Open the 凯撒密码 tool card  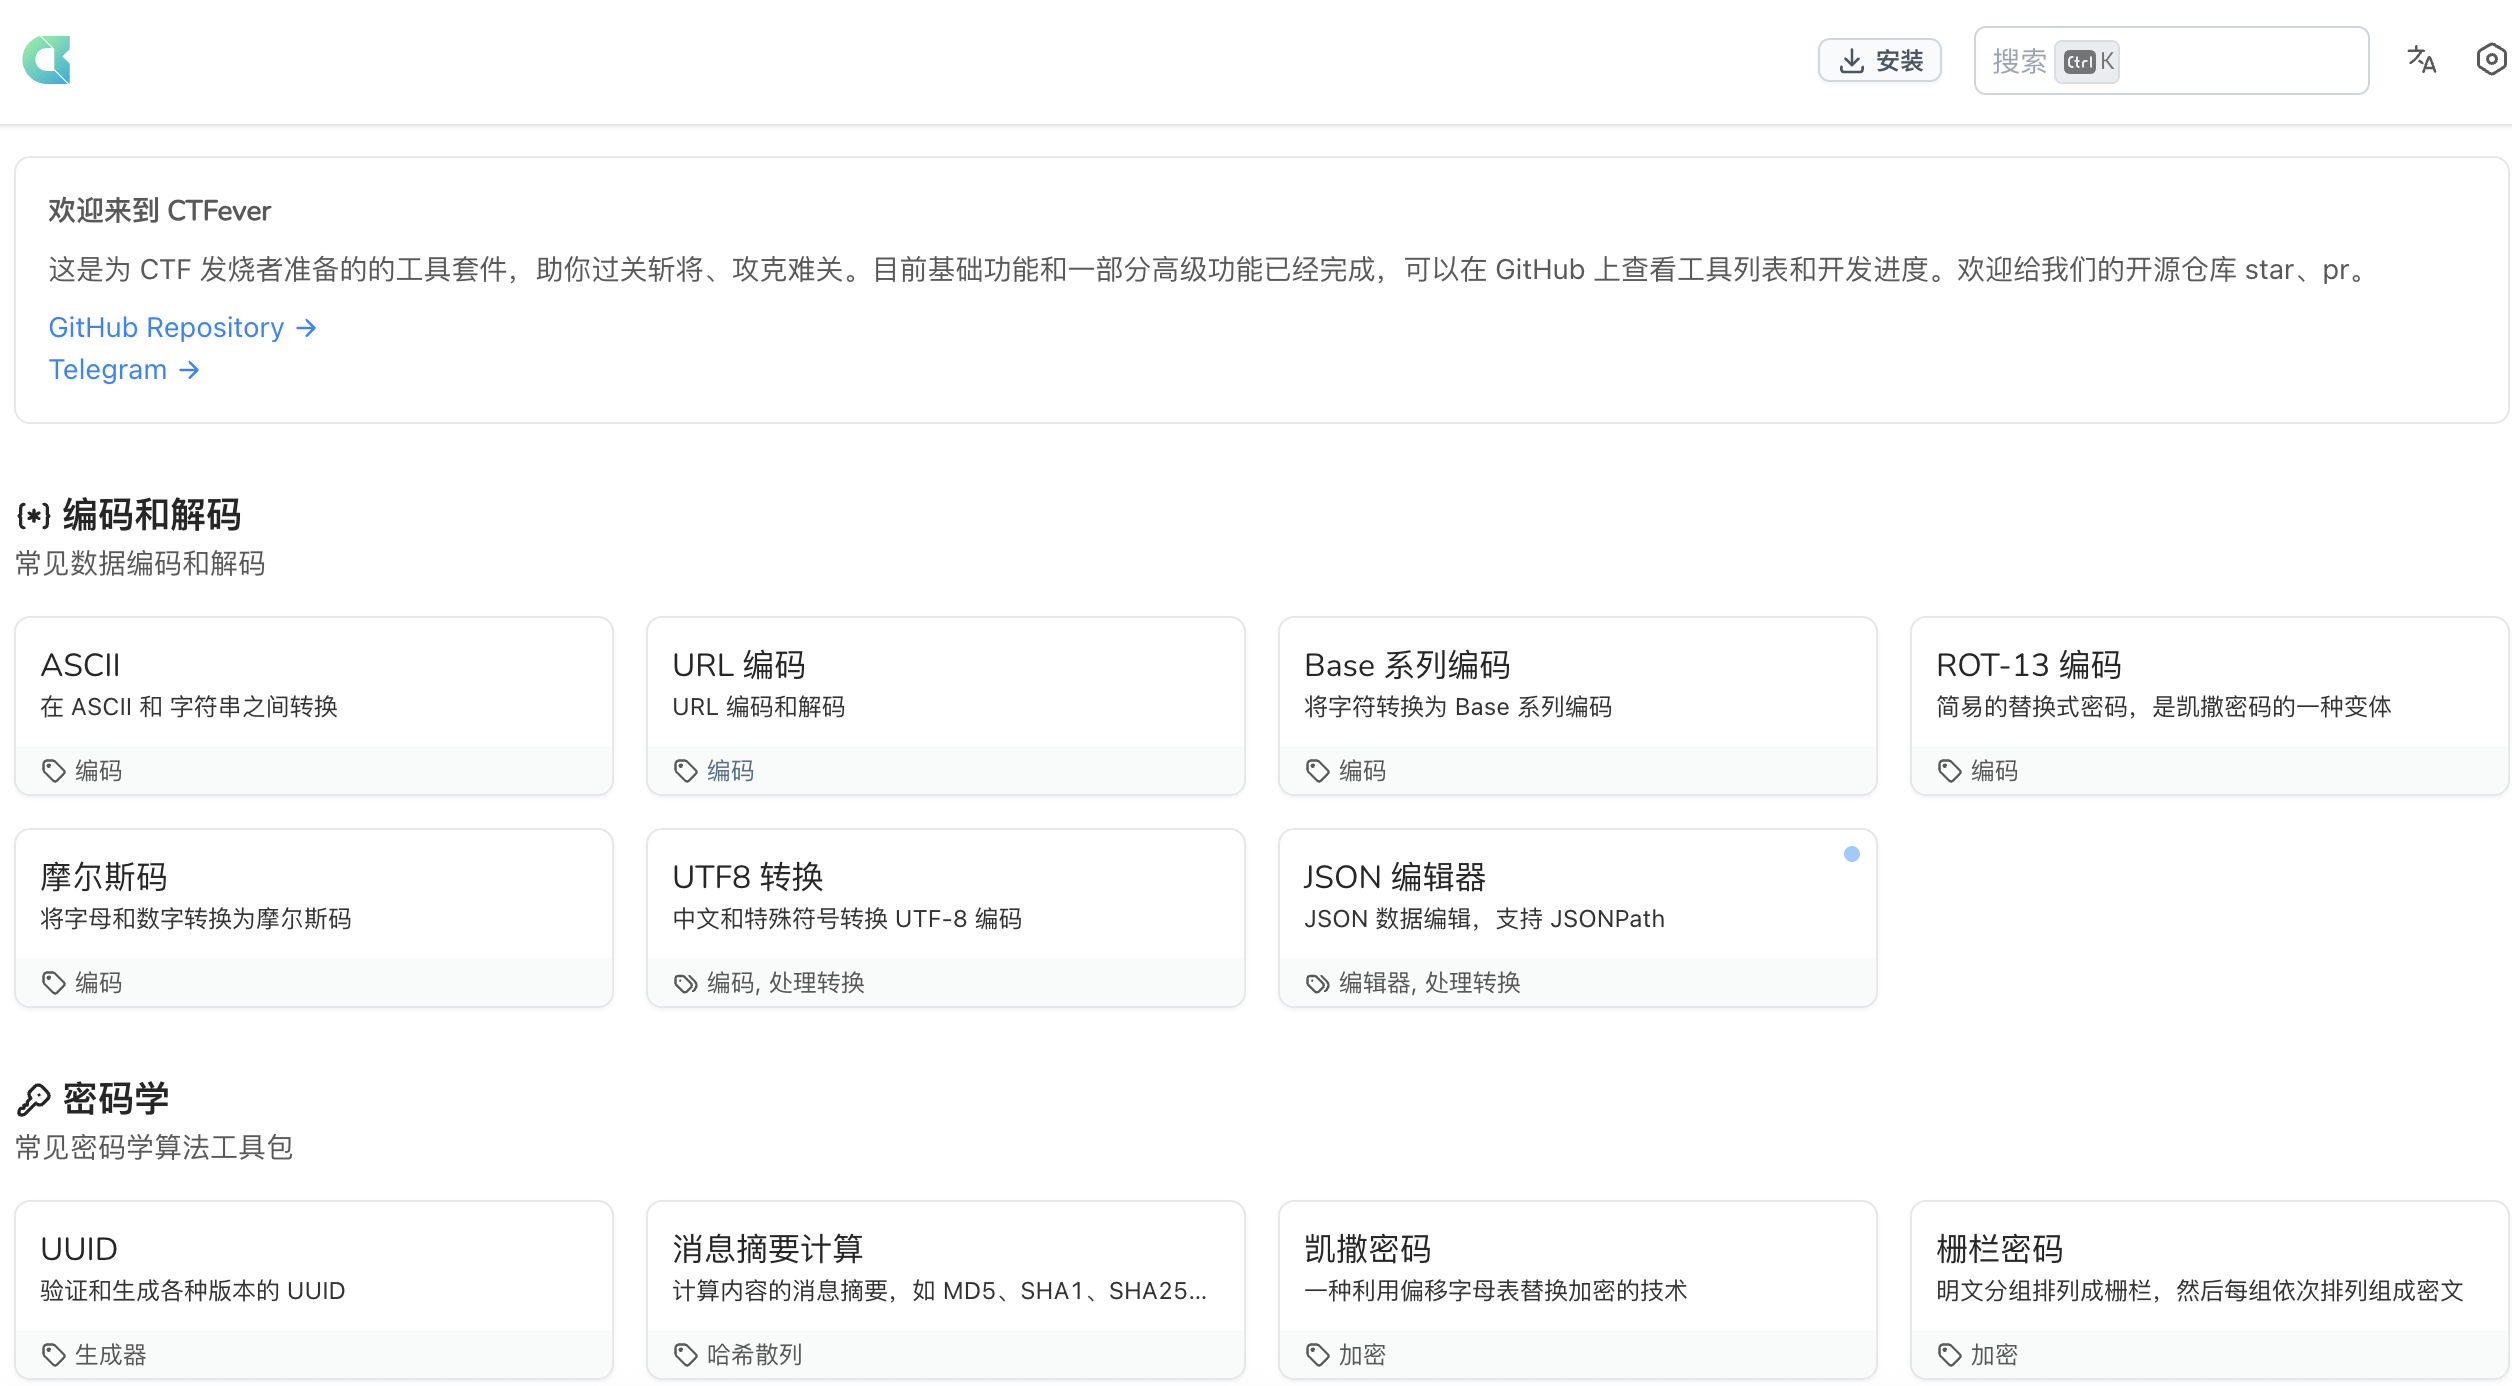pyautogui.click(x=1577, y=1290)
